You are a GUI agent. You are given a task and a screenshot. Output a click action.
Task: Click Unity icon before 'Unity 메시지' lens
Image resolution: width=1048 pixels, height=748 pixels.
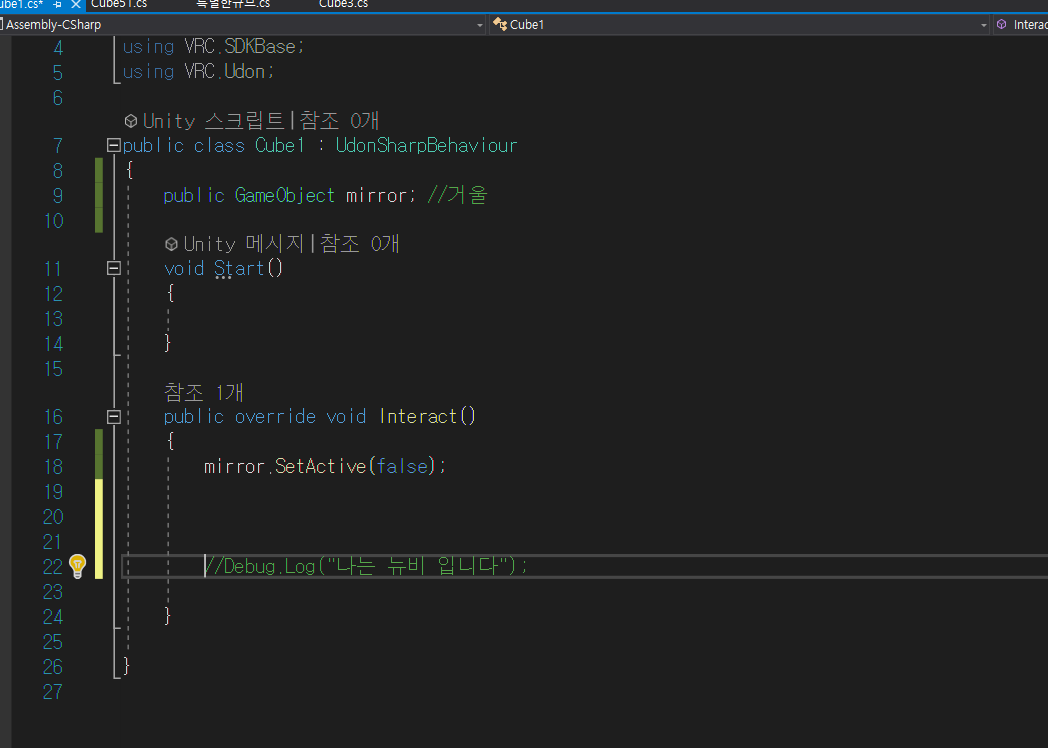[x=171, y=244]
